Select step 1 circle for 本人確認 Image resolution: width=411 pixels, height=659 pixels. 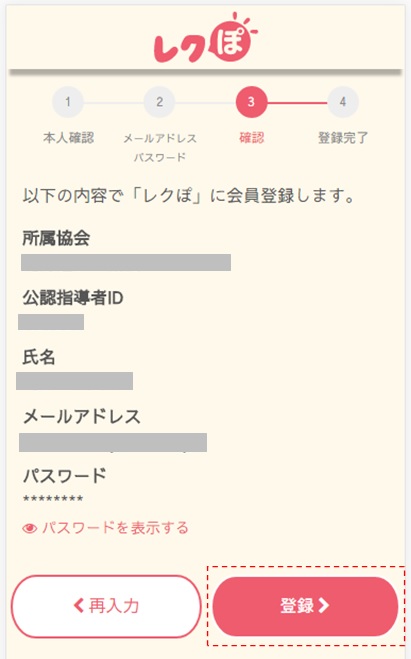click(68, 102)
